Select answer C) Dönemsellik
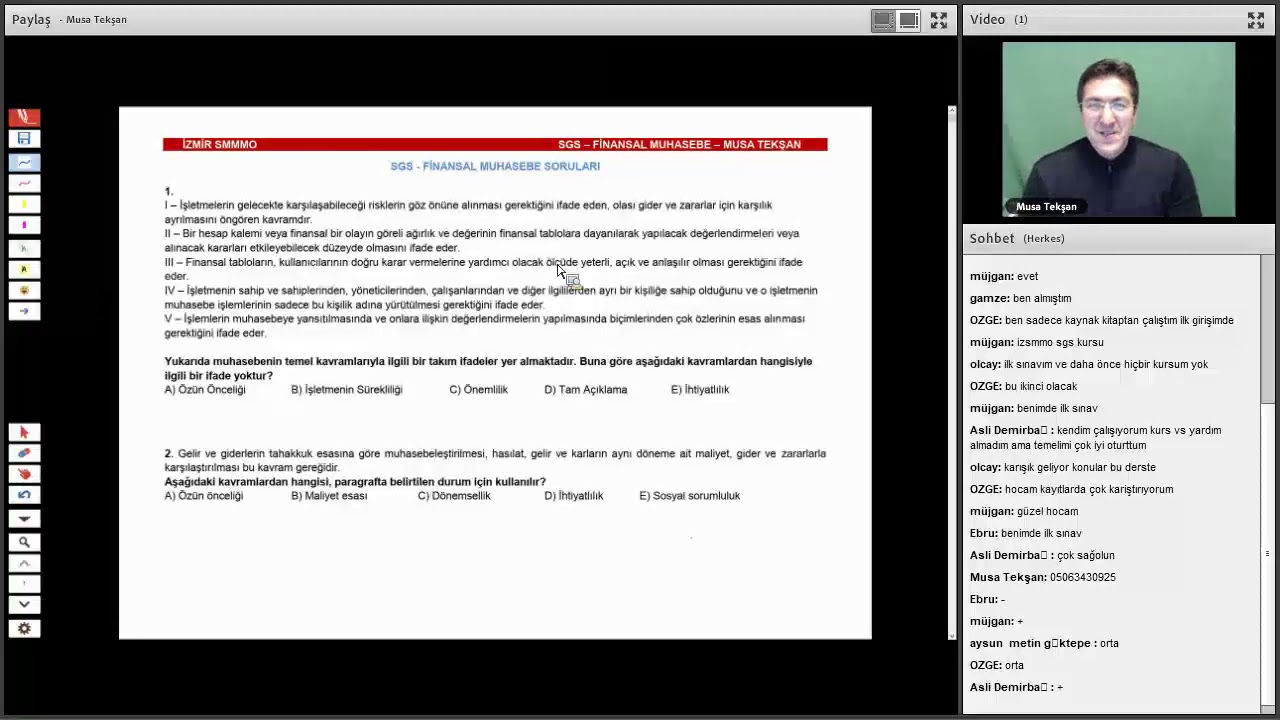This screenshot has width=1280, height=720. coord(454,496)
